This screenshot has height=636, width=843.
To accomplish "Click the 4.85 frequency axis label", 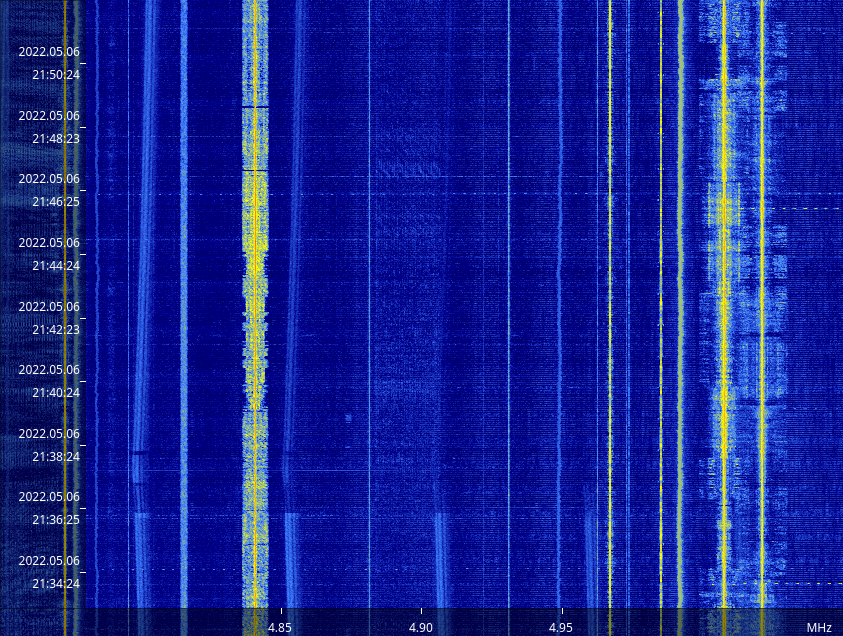I will (280, 627).
